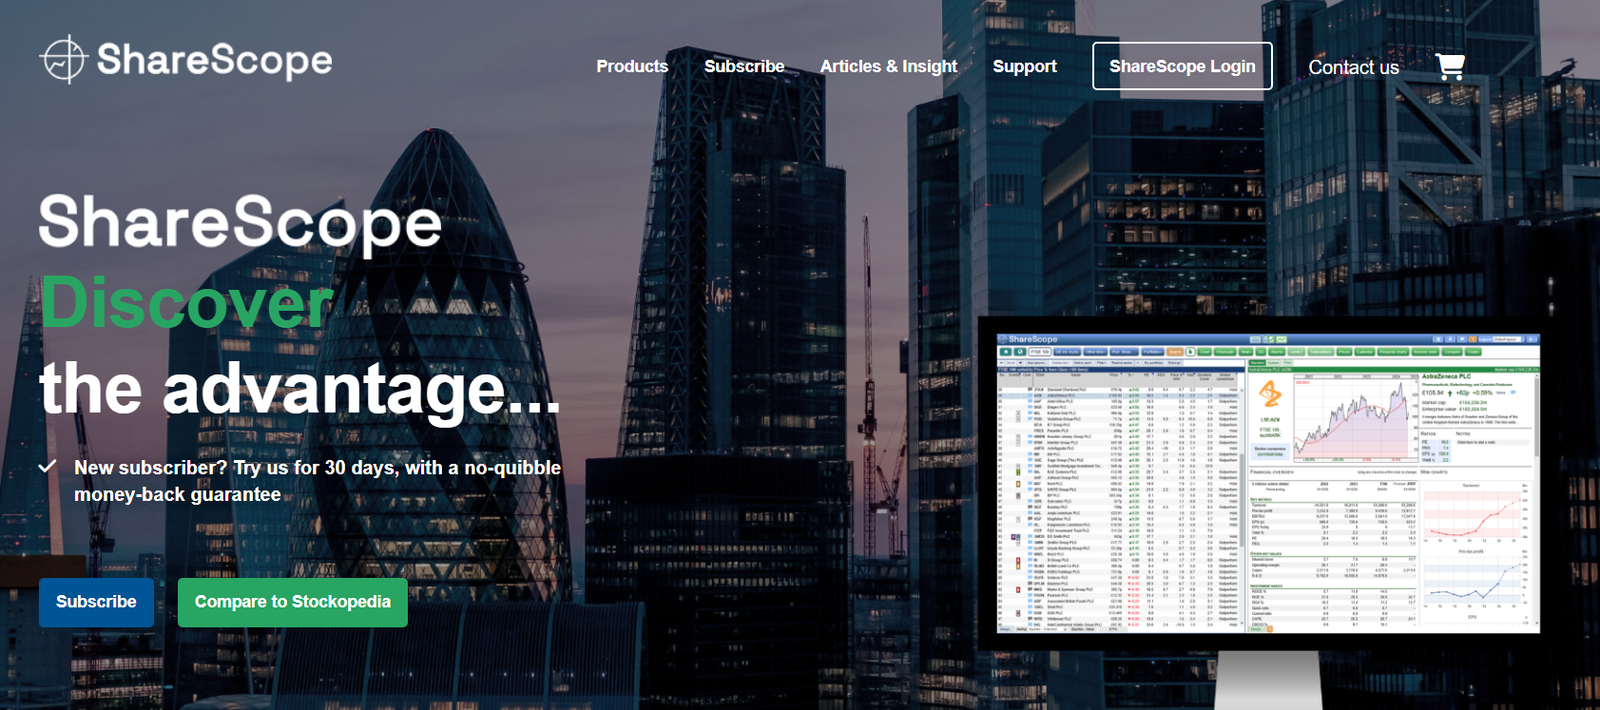Click the Compare to Stockopedia button
This screenshot has height=710, width=1600.
pyautogui.click(x=293, y=602)
